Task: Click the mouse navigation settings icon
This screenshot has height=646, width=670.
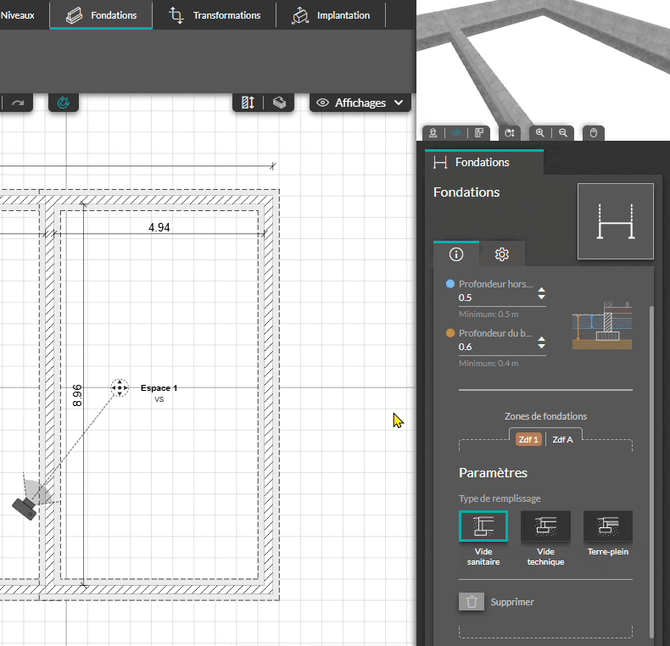Action: point(509,133)
